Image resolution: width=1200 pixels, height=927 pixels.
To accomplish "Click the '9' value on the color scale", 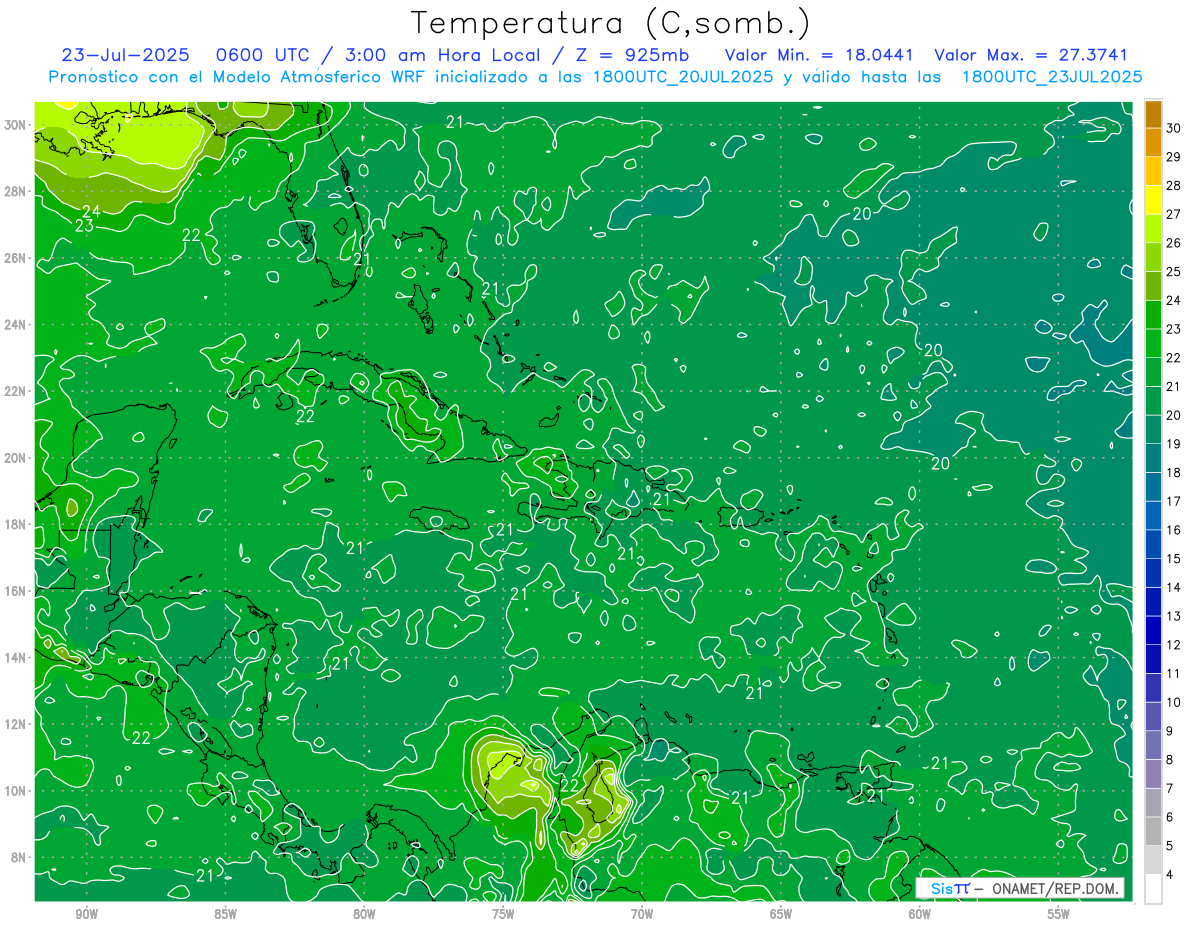I will click(1170, 731).
